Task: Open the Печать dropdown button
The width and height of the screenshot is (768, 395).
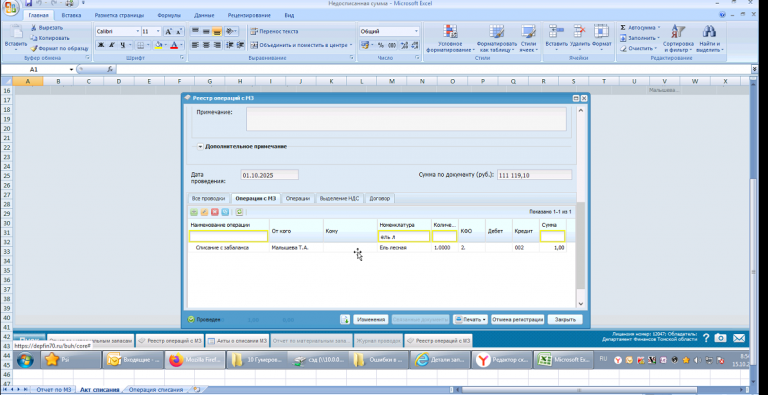Action: [x=471, y=320]
